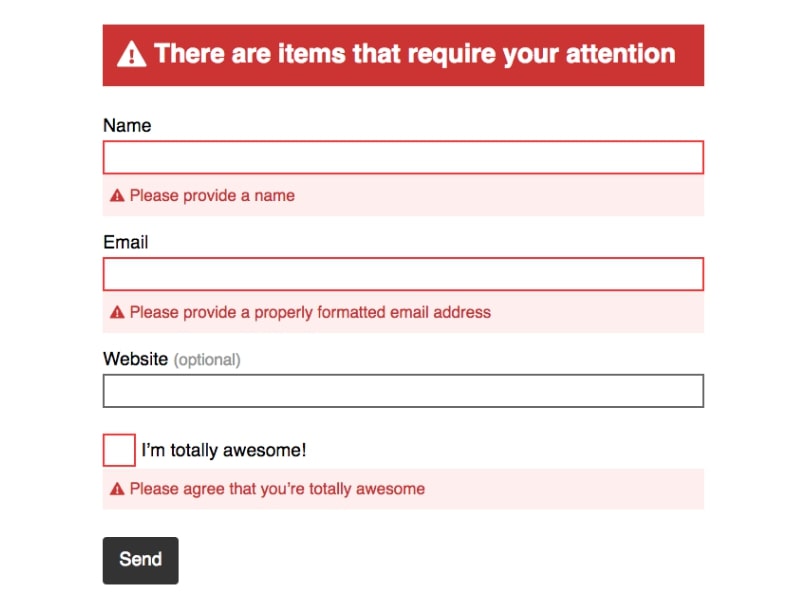The image size is (794, 596).
Task: Click the warning triangle in red banner
Action: click(x=132, y=54)
